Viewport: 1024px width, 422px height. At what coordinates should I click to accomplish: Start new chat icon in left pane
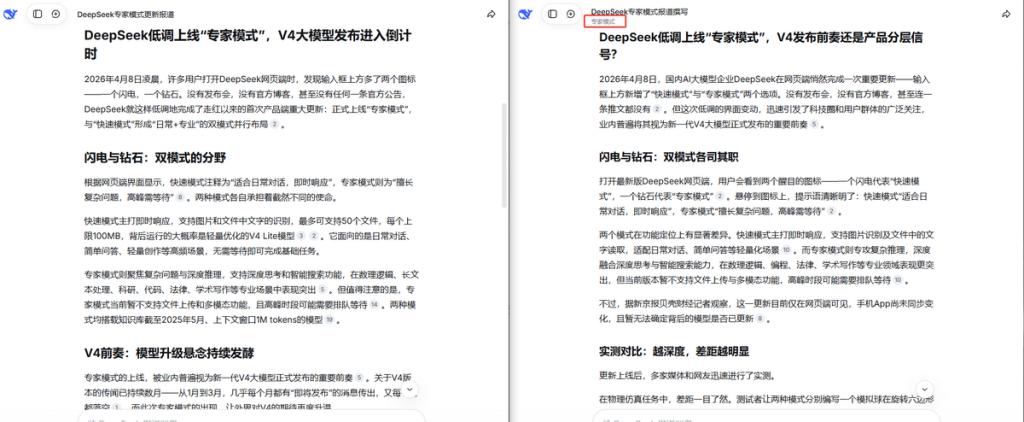[x=56, y=15]
